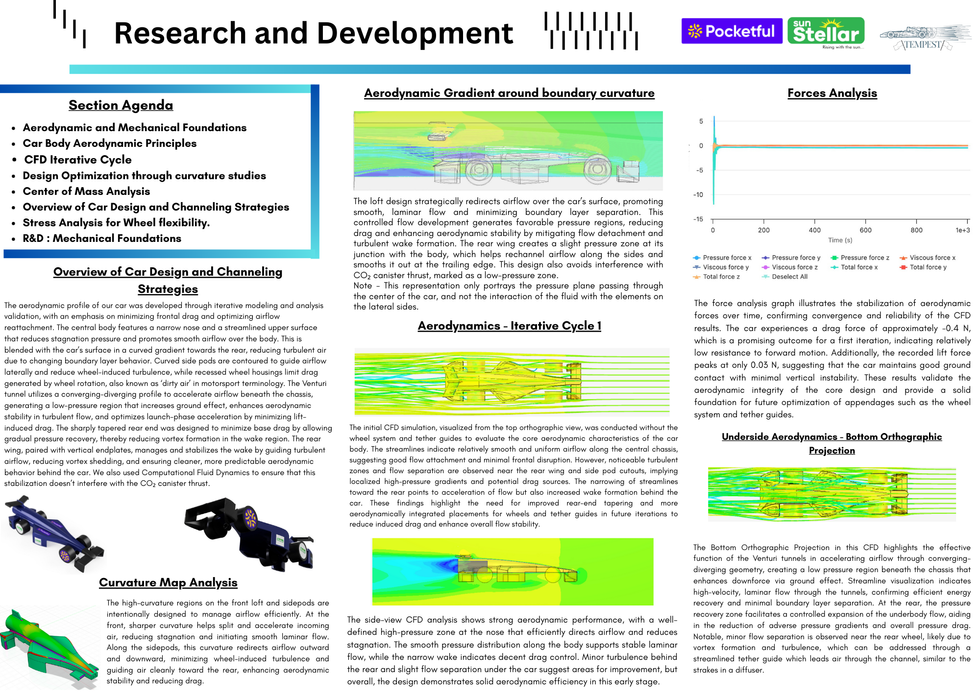Screen dimensions: 980x694
Task: Click agenda item 'R&D : Mechanical Foundations'
Action: (x=102, y=238)
